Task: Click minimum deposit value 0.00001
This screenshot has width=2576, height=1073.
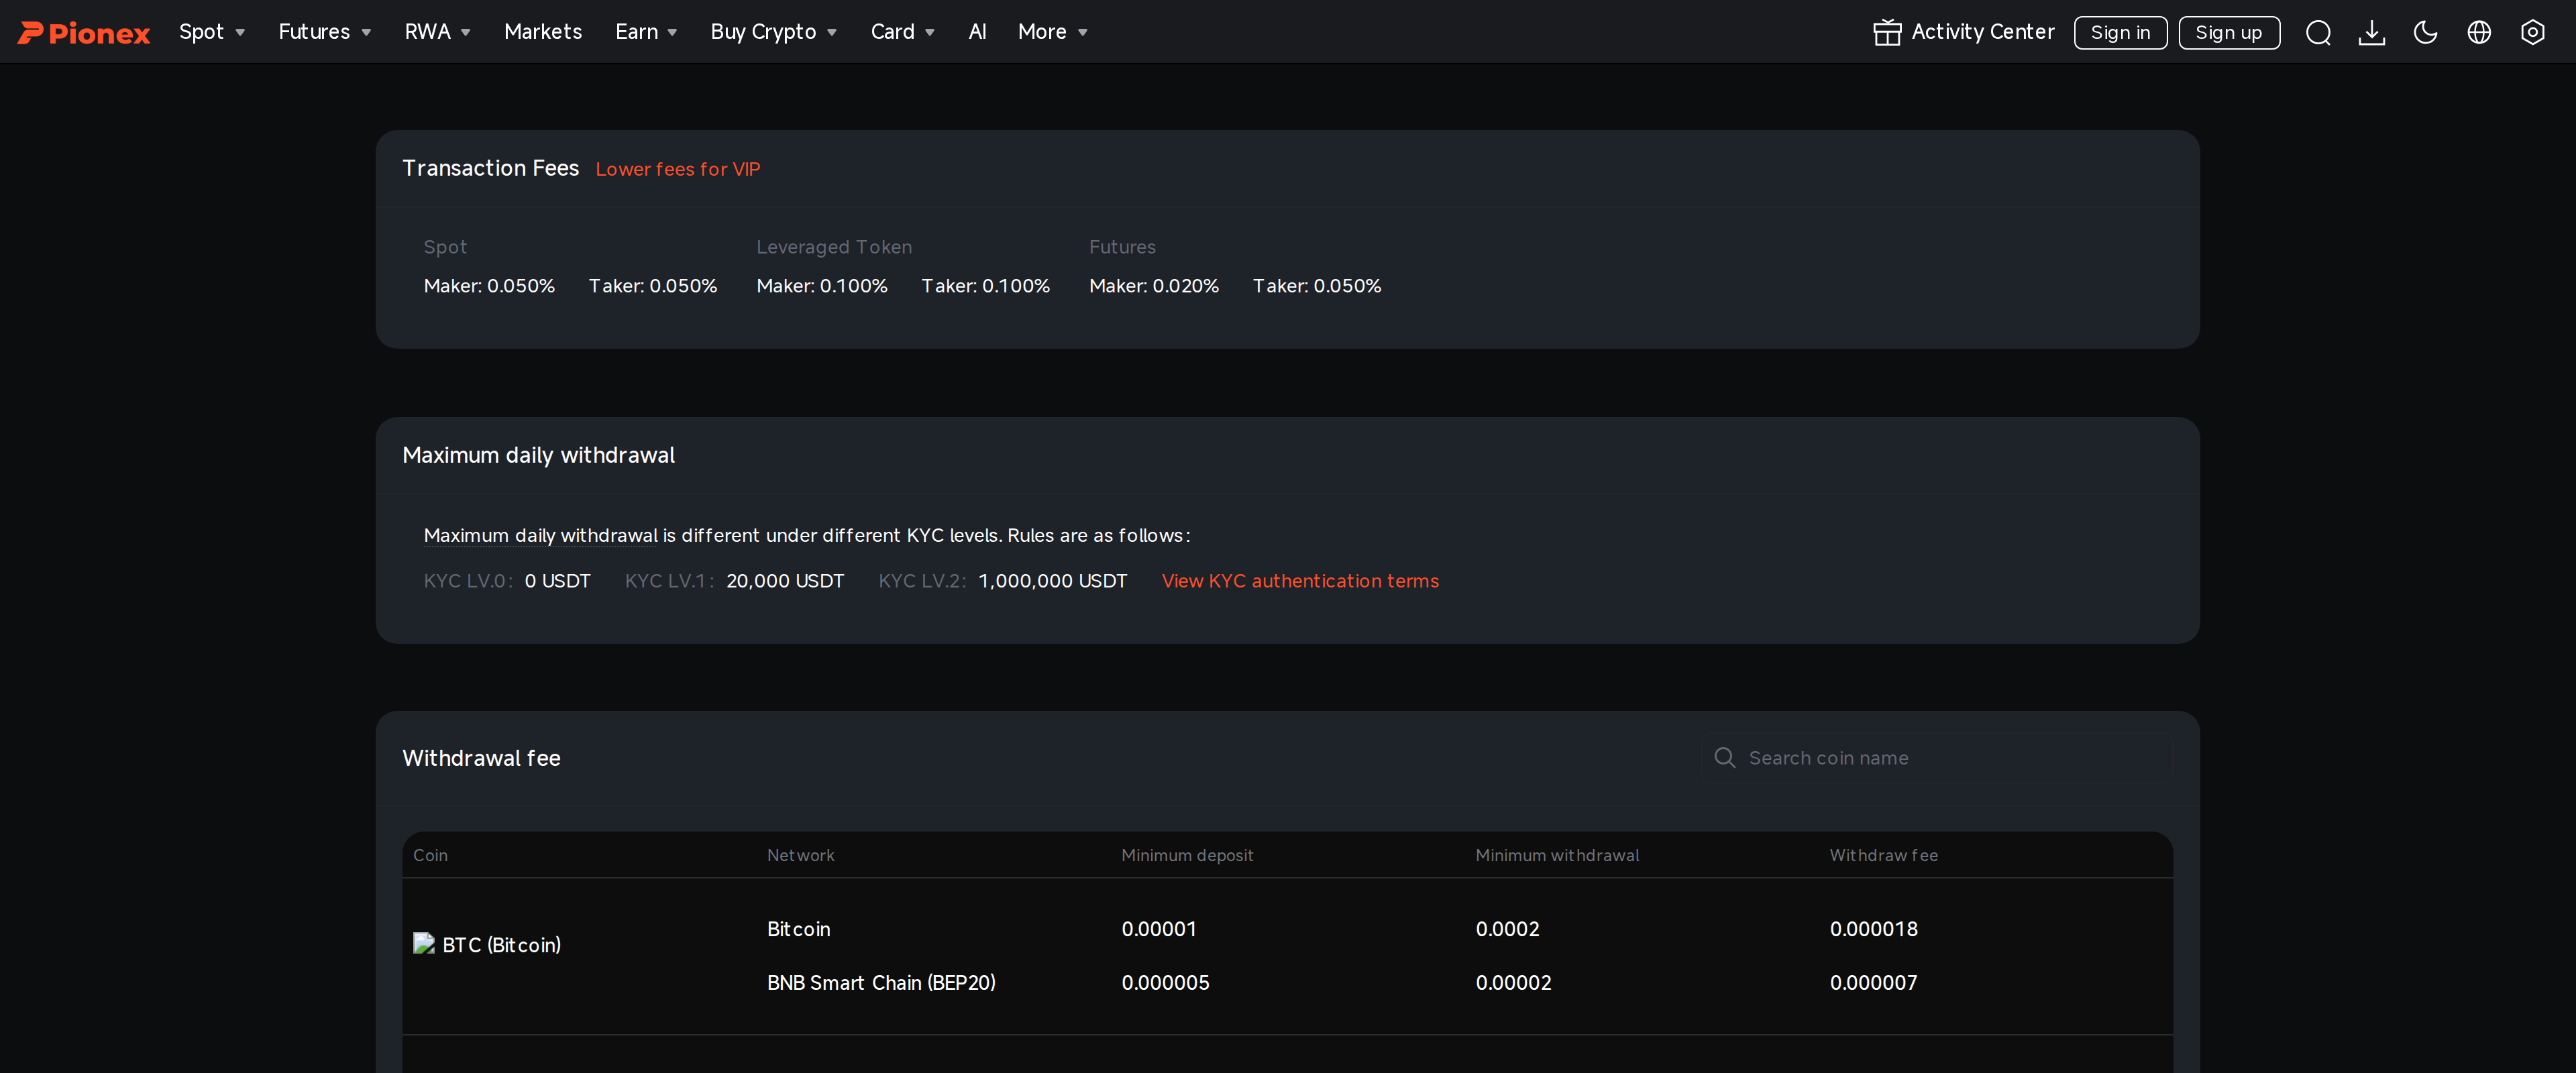Action: coord(1158,929)
